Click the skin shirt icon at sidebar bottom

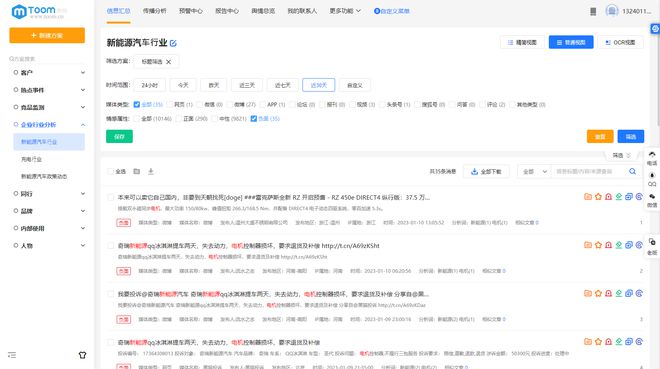point(82,355)
